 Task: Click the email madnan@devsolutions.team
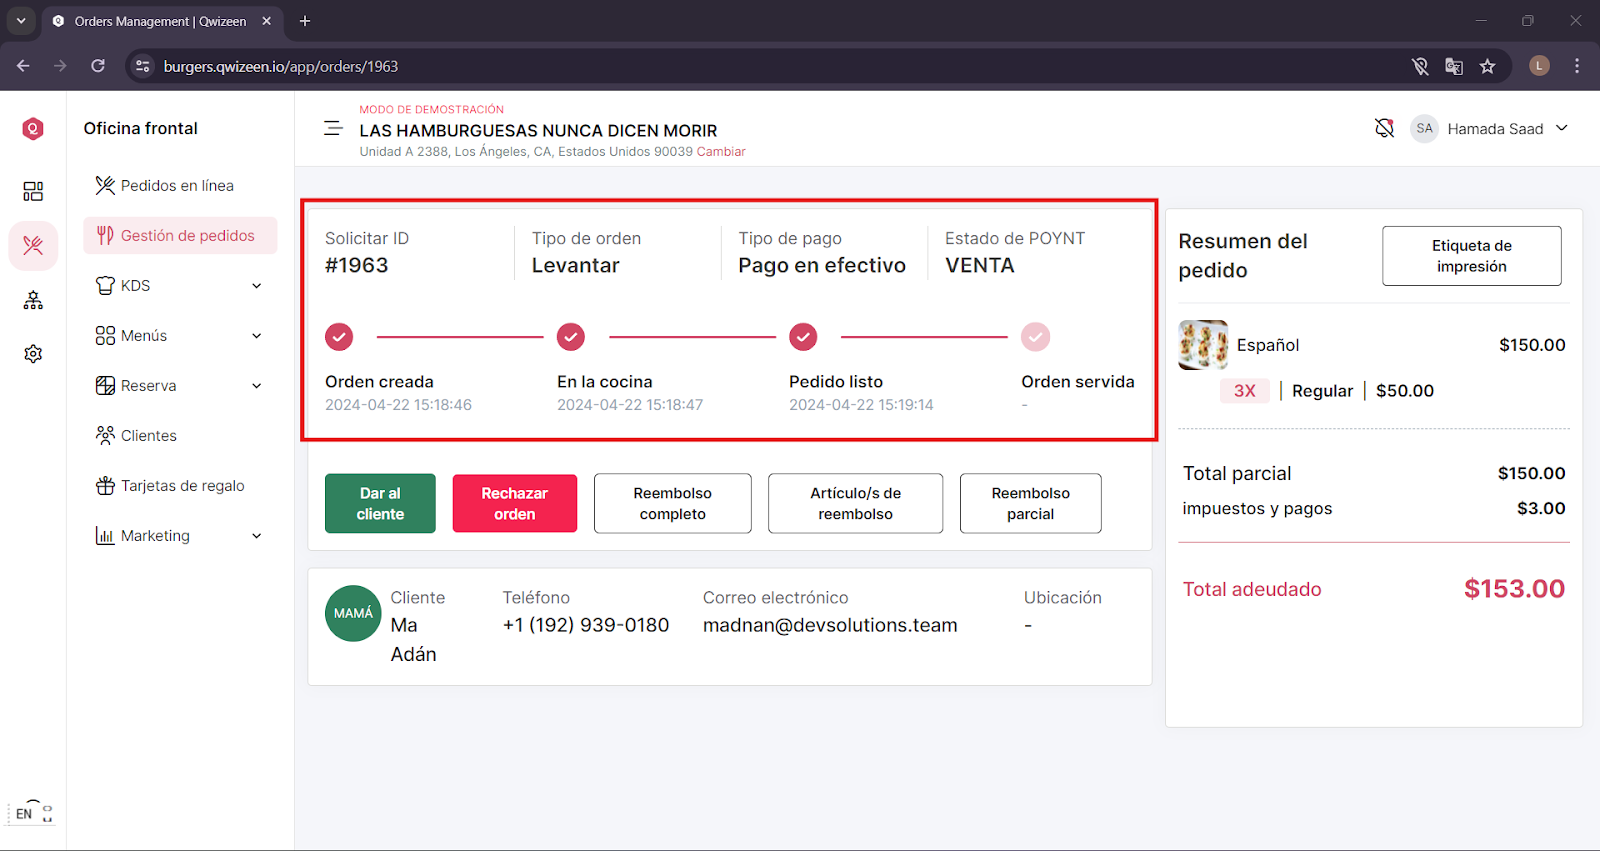[830, 625]
